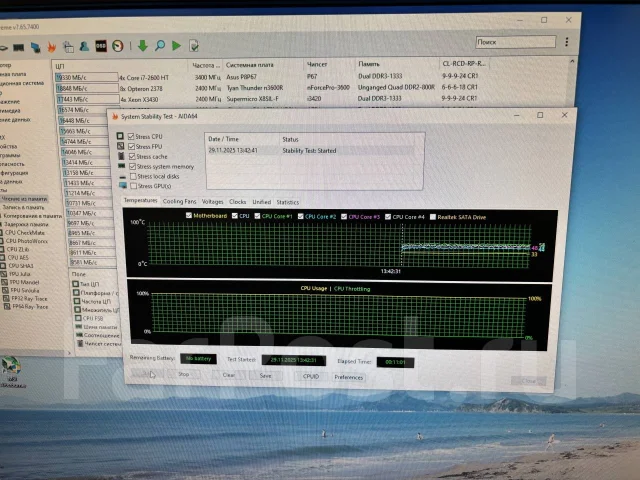Start benchmark with green play icon
Viewport: 640px width, 480px height.
176,46
